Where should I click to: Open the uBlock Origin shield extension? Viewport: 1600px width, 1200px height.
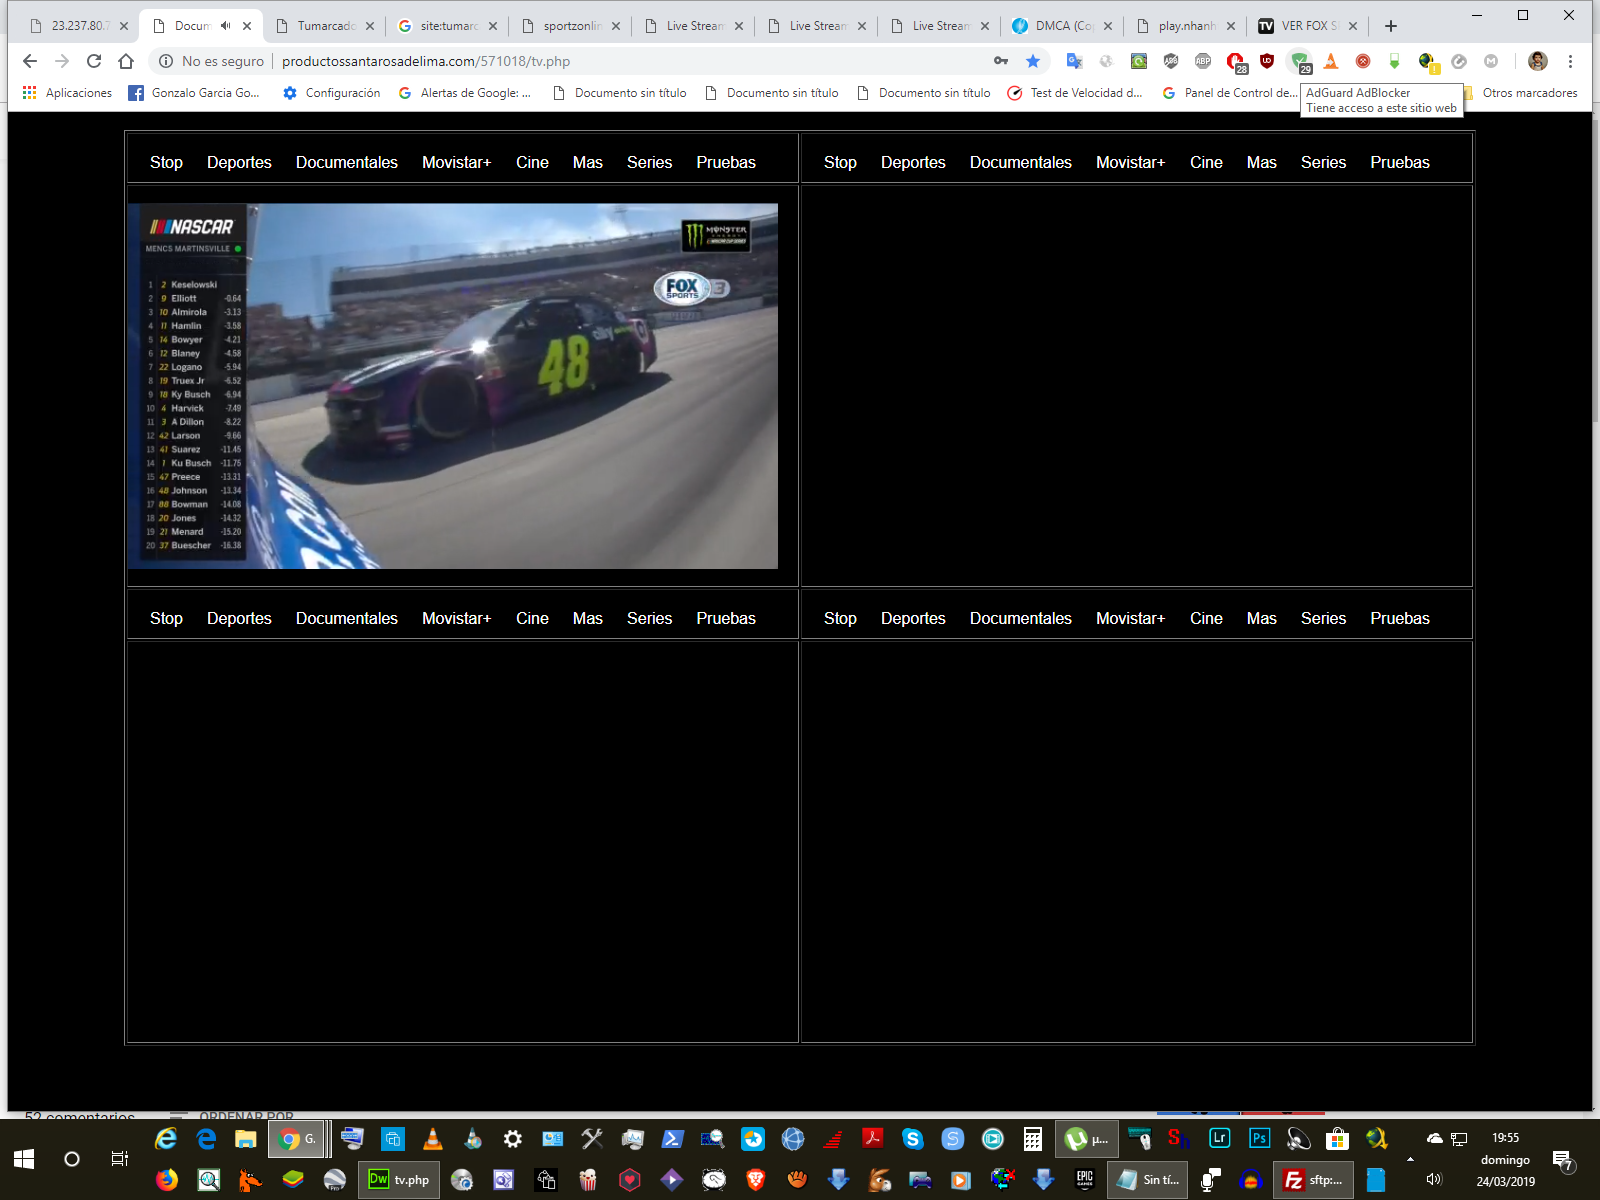1267,61
